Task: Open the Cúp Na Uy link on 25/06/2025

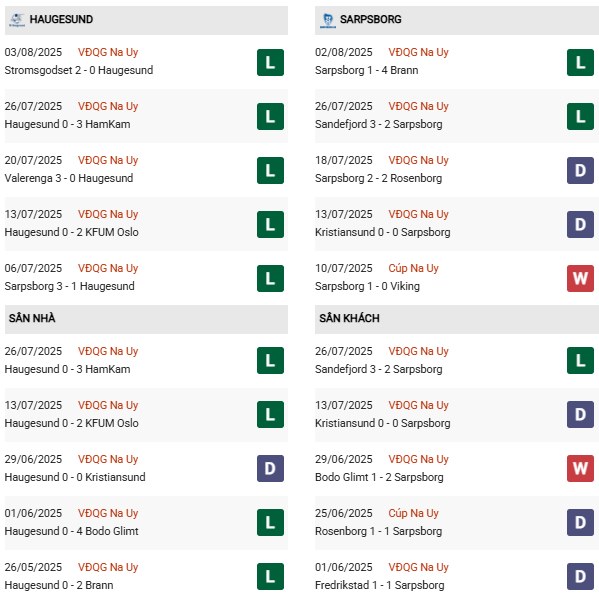Action: coord(413,513)
